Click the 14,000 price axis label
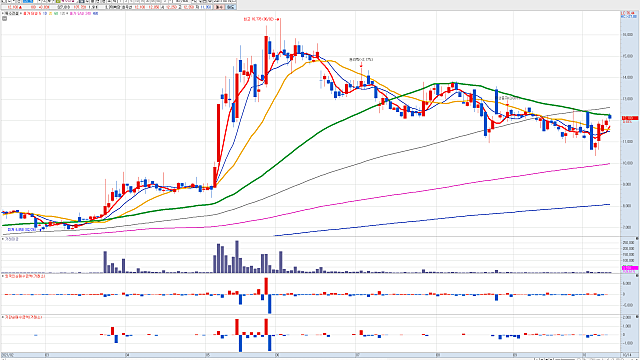This screenshot has width=640, height=360. tap(627, 78)
